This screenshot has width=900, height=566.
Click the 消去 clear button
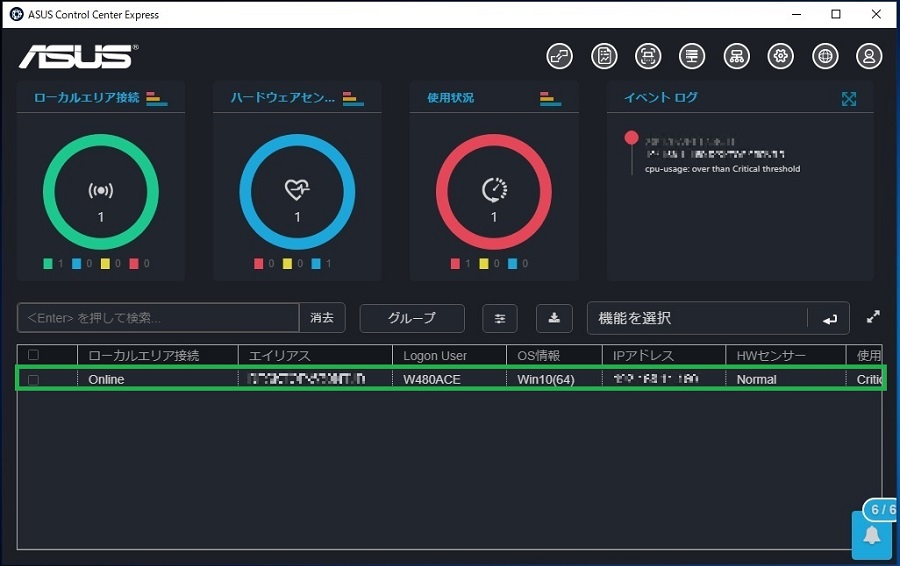click(322, 318)
